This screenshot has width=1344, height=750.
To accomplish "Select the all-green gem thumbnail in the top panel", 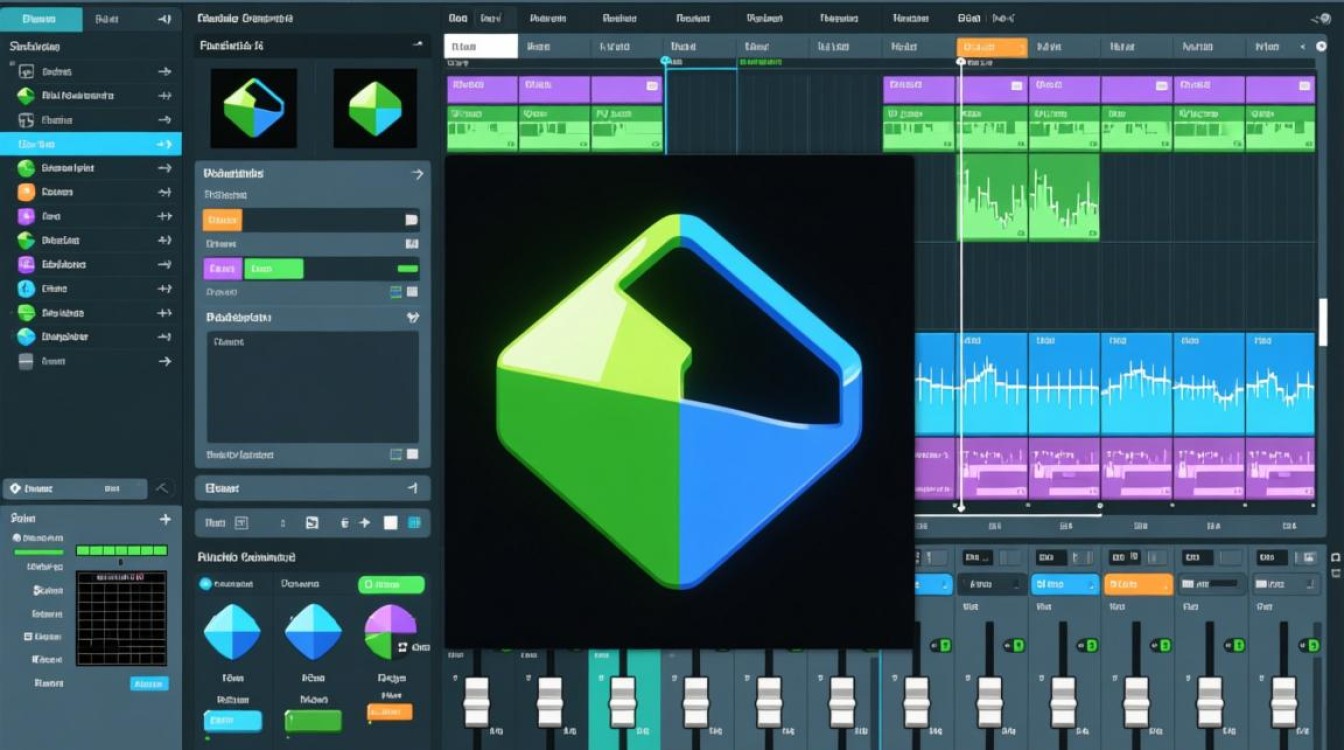I will click(x=374, y=109).
